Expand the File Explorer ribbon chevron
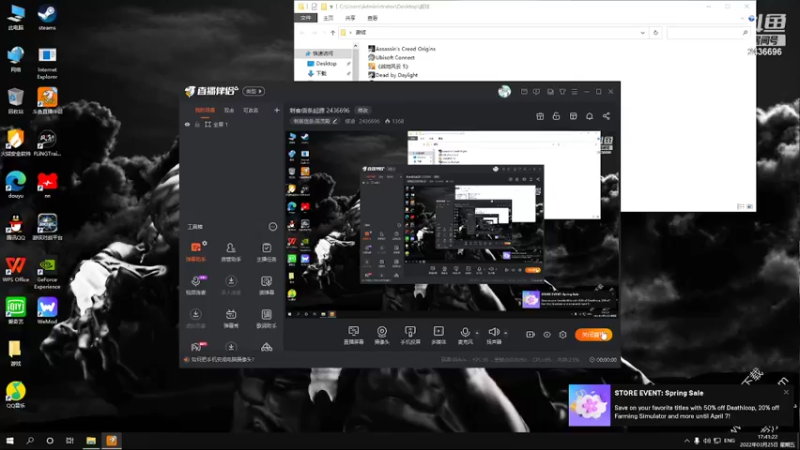The image size is (800, 450). tap(742, 18)
